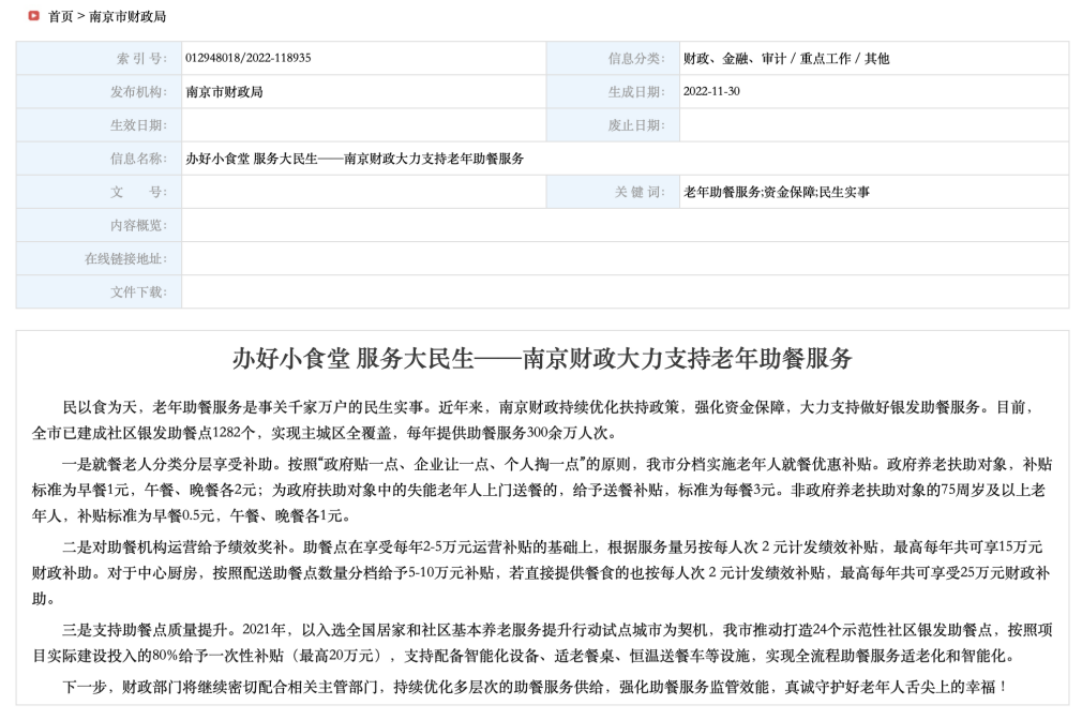Image resolution: width=1082 pixels, height=720 pixels.
Task: Select generation date 2022-11-30
Action: coord(711,91)
